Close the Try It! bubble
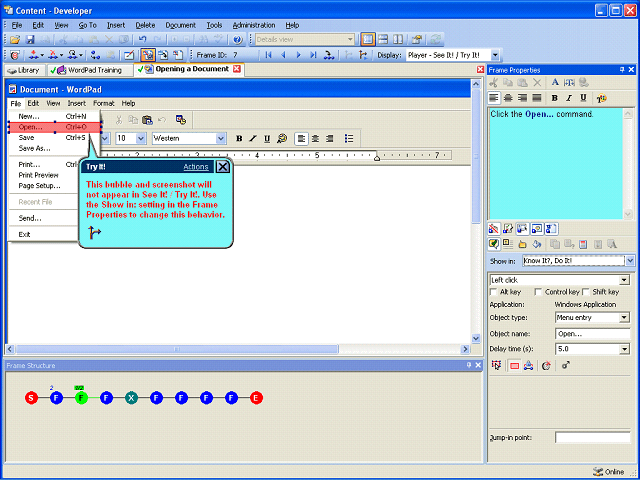This screenshot has height=480, width=640. [222, 167]
